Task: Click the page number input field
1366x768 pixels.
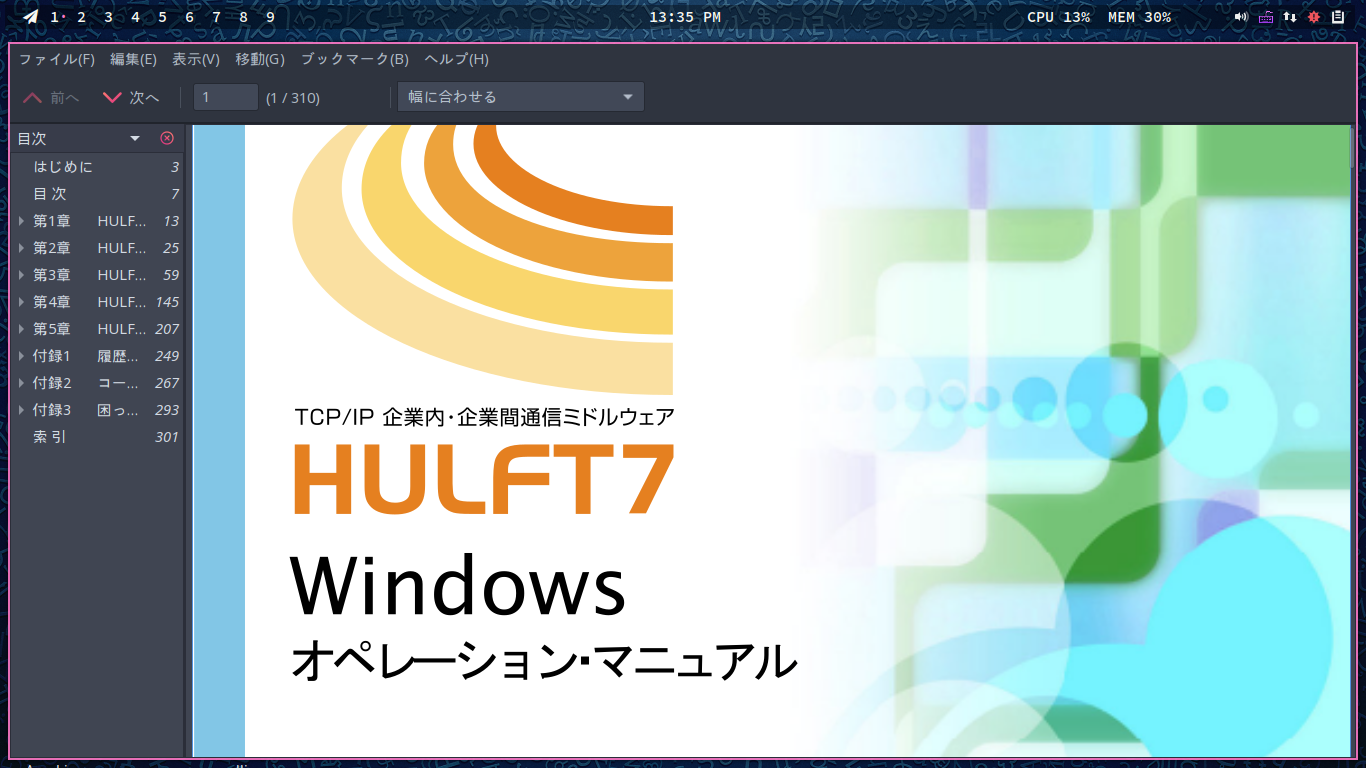Action: click(226, 97)
